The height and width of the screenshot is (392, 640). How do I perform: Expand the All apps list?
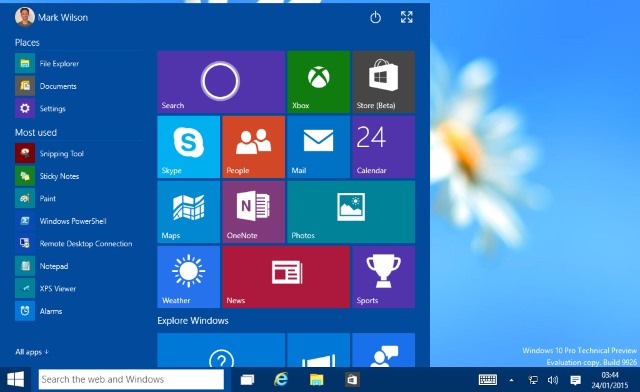[32, 352]
